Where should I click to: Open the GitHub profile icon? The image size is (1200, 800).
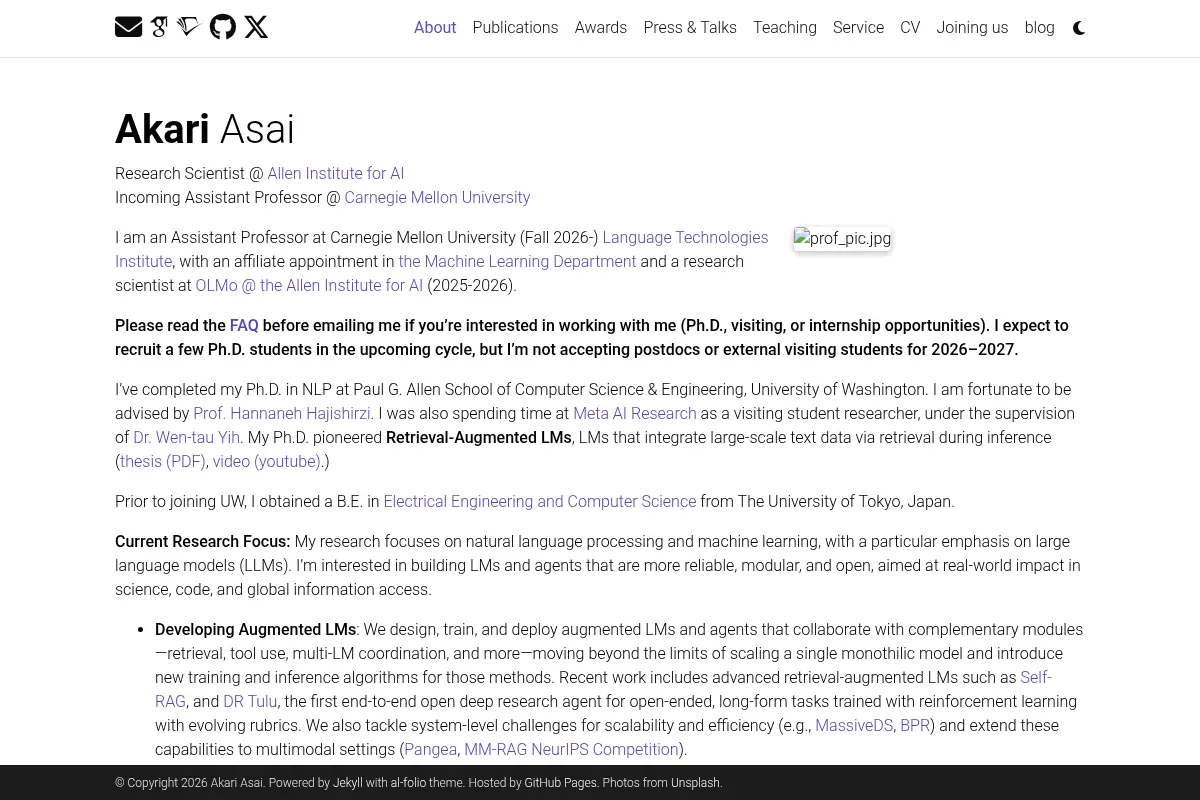[223, 27]
